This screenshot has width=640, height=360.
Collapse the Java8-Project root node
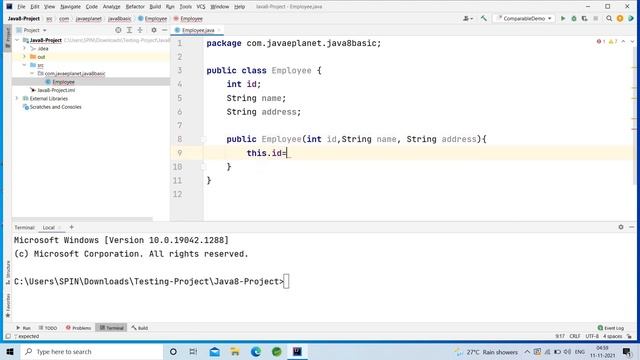(x=17, y=40)
